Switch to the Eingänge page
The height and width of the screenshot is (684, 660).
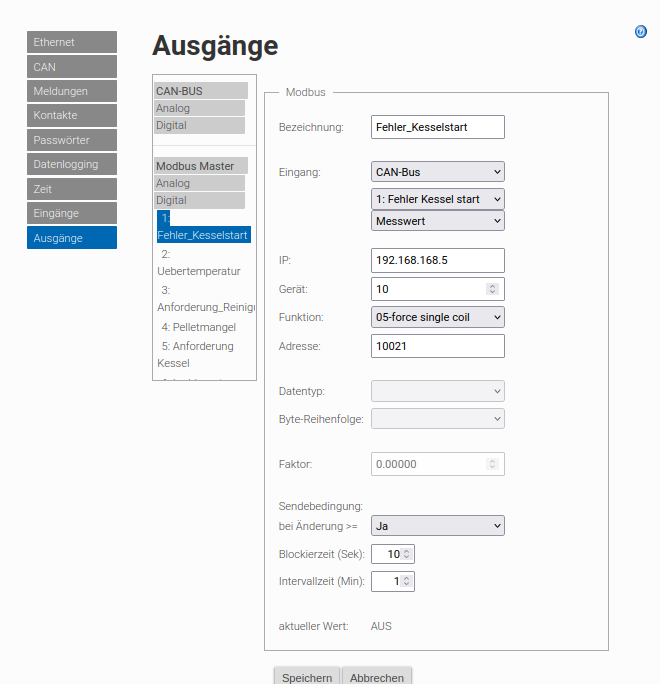(72, 213)
